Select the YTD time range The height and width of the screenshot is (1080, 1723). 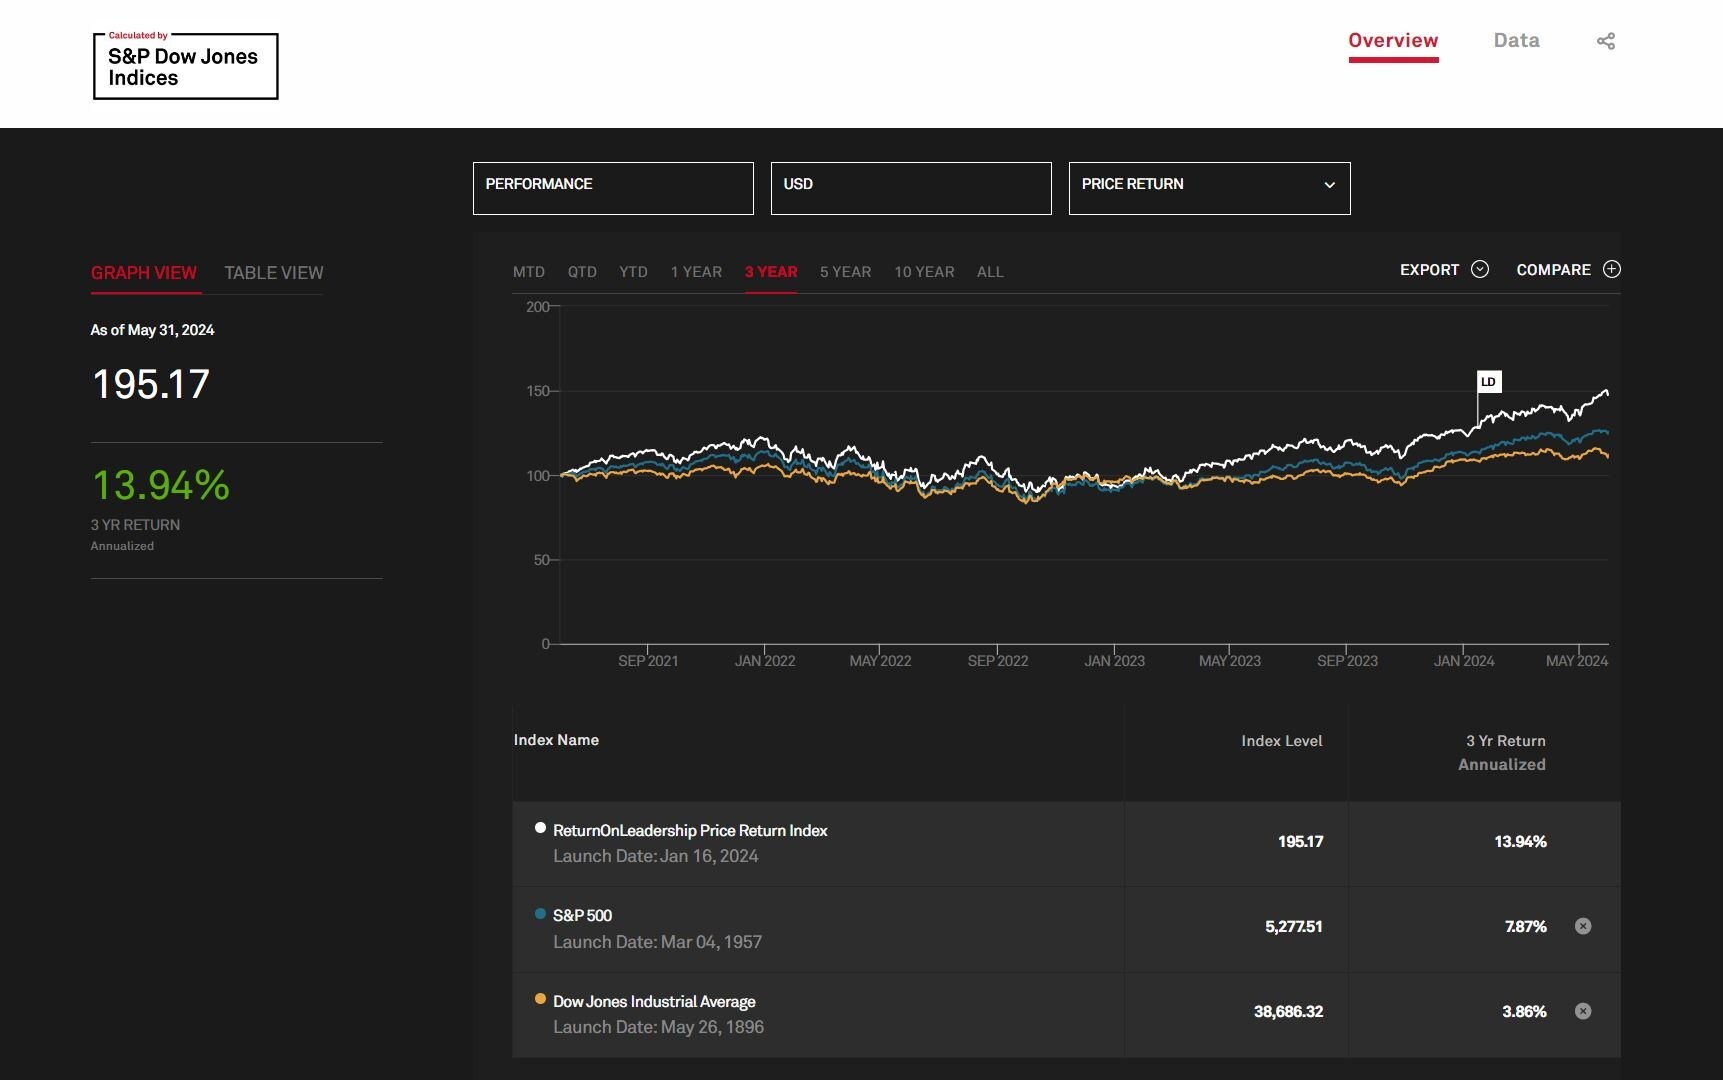tap(633, 272)
